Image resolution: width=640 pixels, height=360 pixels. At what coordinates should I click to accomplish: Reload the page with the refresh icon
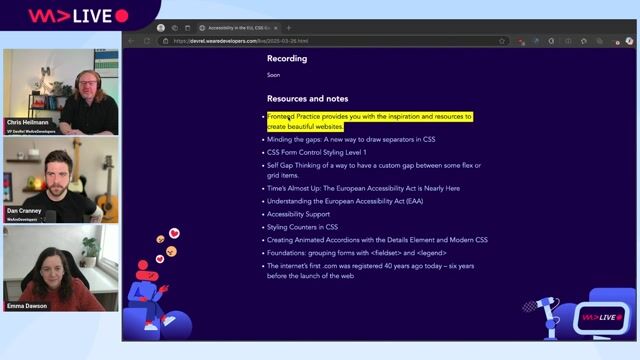pos(147,41)
